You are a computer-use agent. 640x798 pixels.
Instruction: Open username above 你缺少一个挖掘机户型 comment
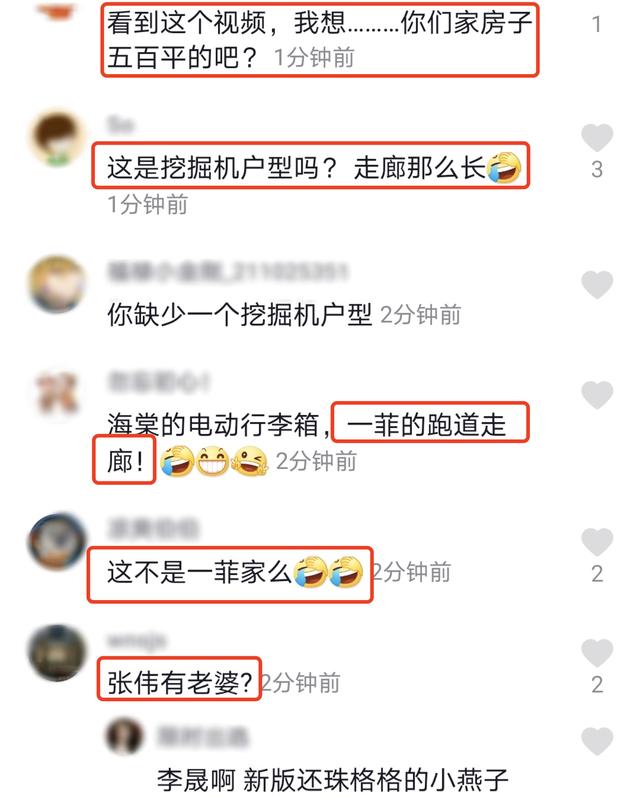[x=227, y=271]
